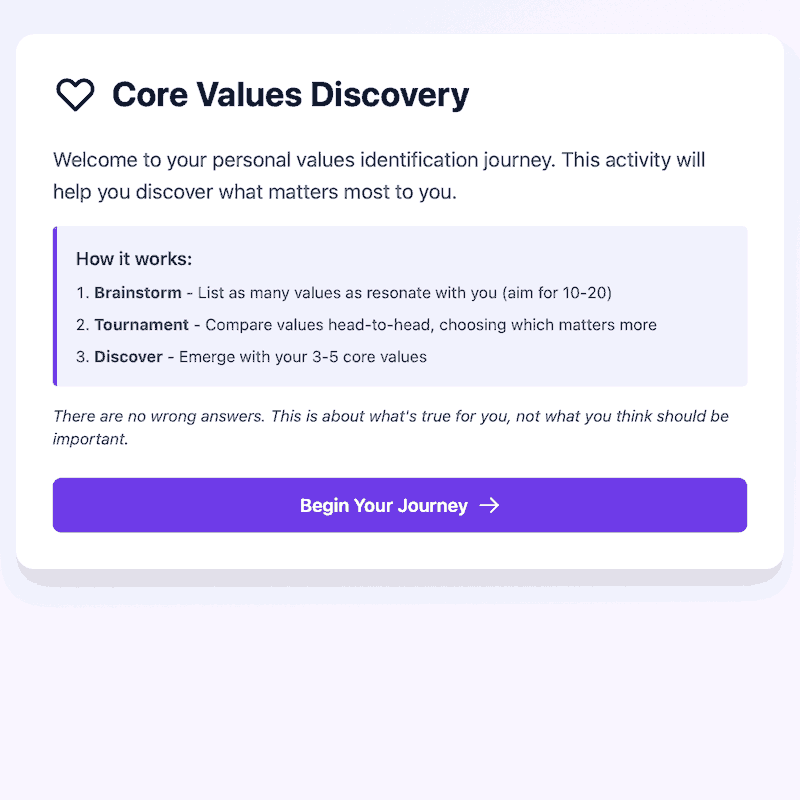This screenshot has height=800, width=800.
Task: Click the number 2 list marker
Action: tap(82, 325)
